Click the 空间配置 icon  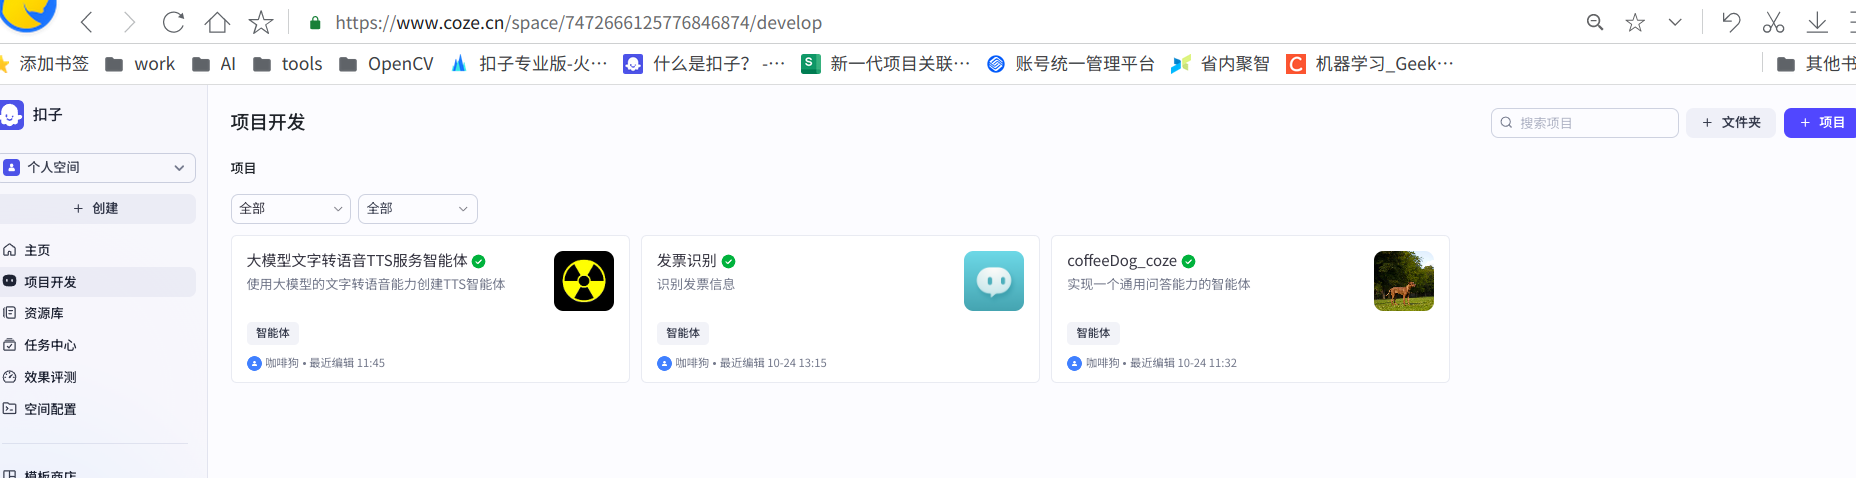click(10, 409)
